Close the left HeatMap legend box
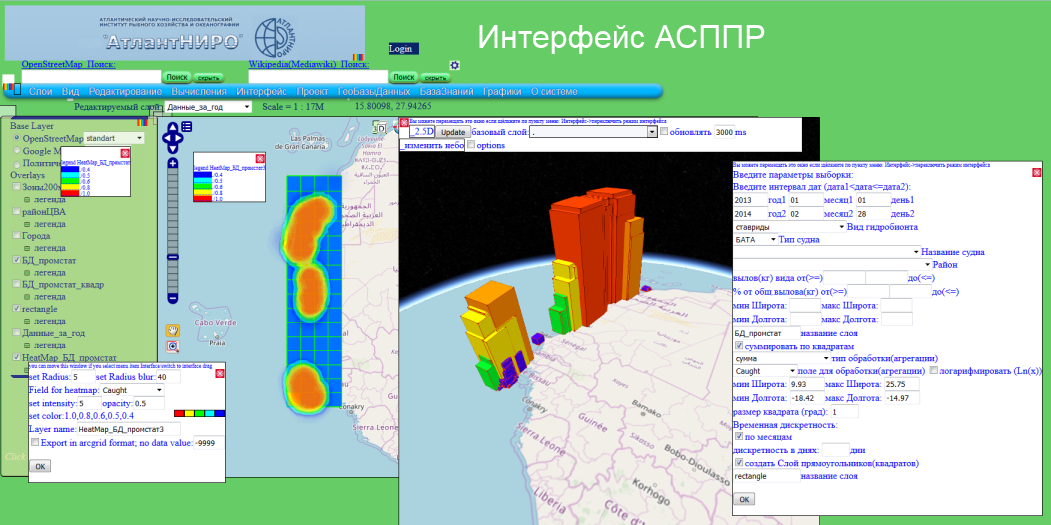The image size is (1051, 525). coord(125,154)
